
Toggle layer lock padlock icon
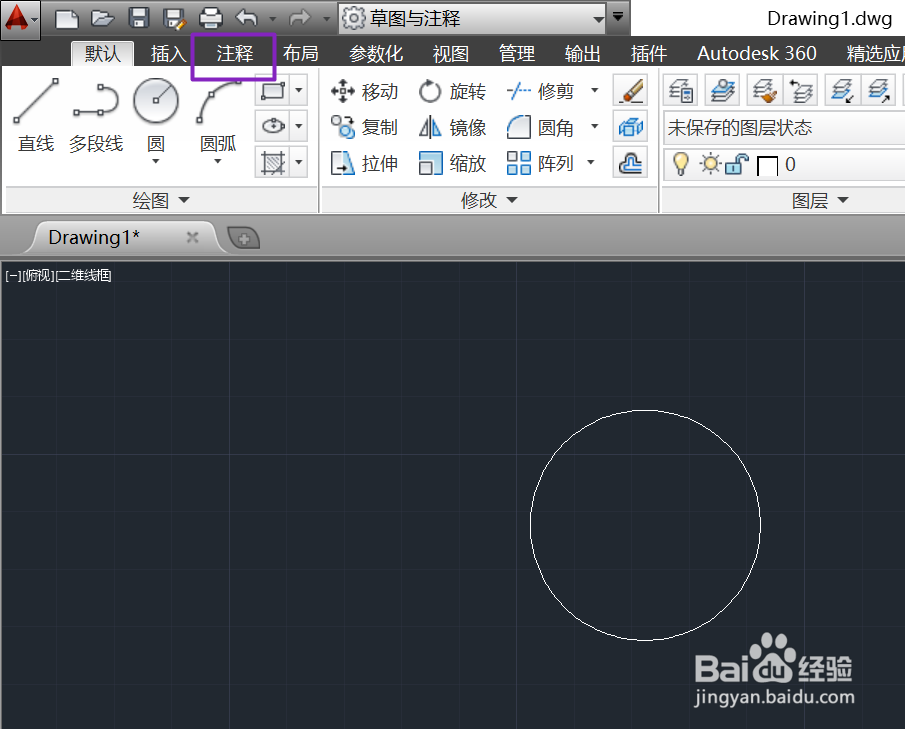pos(736,165)
